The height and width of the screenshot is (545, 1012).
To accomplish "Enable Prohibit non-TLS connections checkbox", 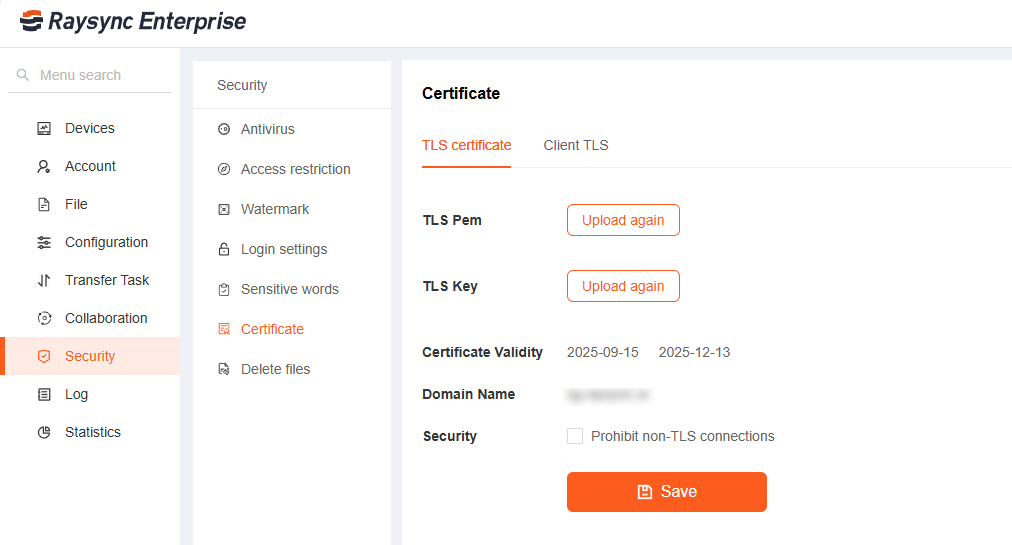I will [575, 436].
